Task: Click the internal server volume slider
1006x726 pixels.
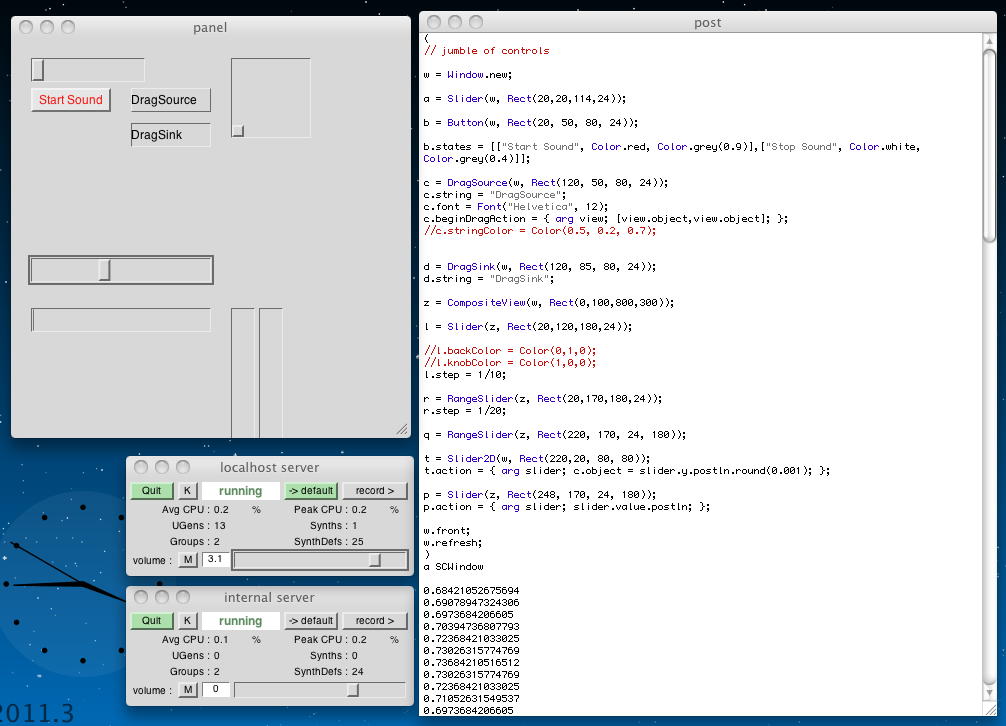Action: point(320,690)
